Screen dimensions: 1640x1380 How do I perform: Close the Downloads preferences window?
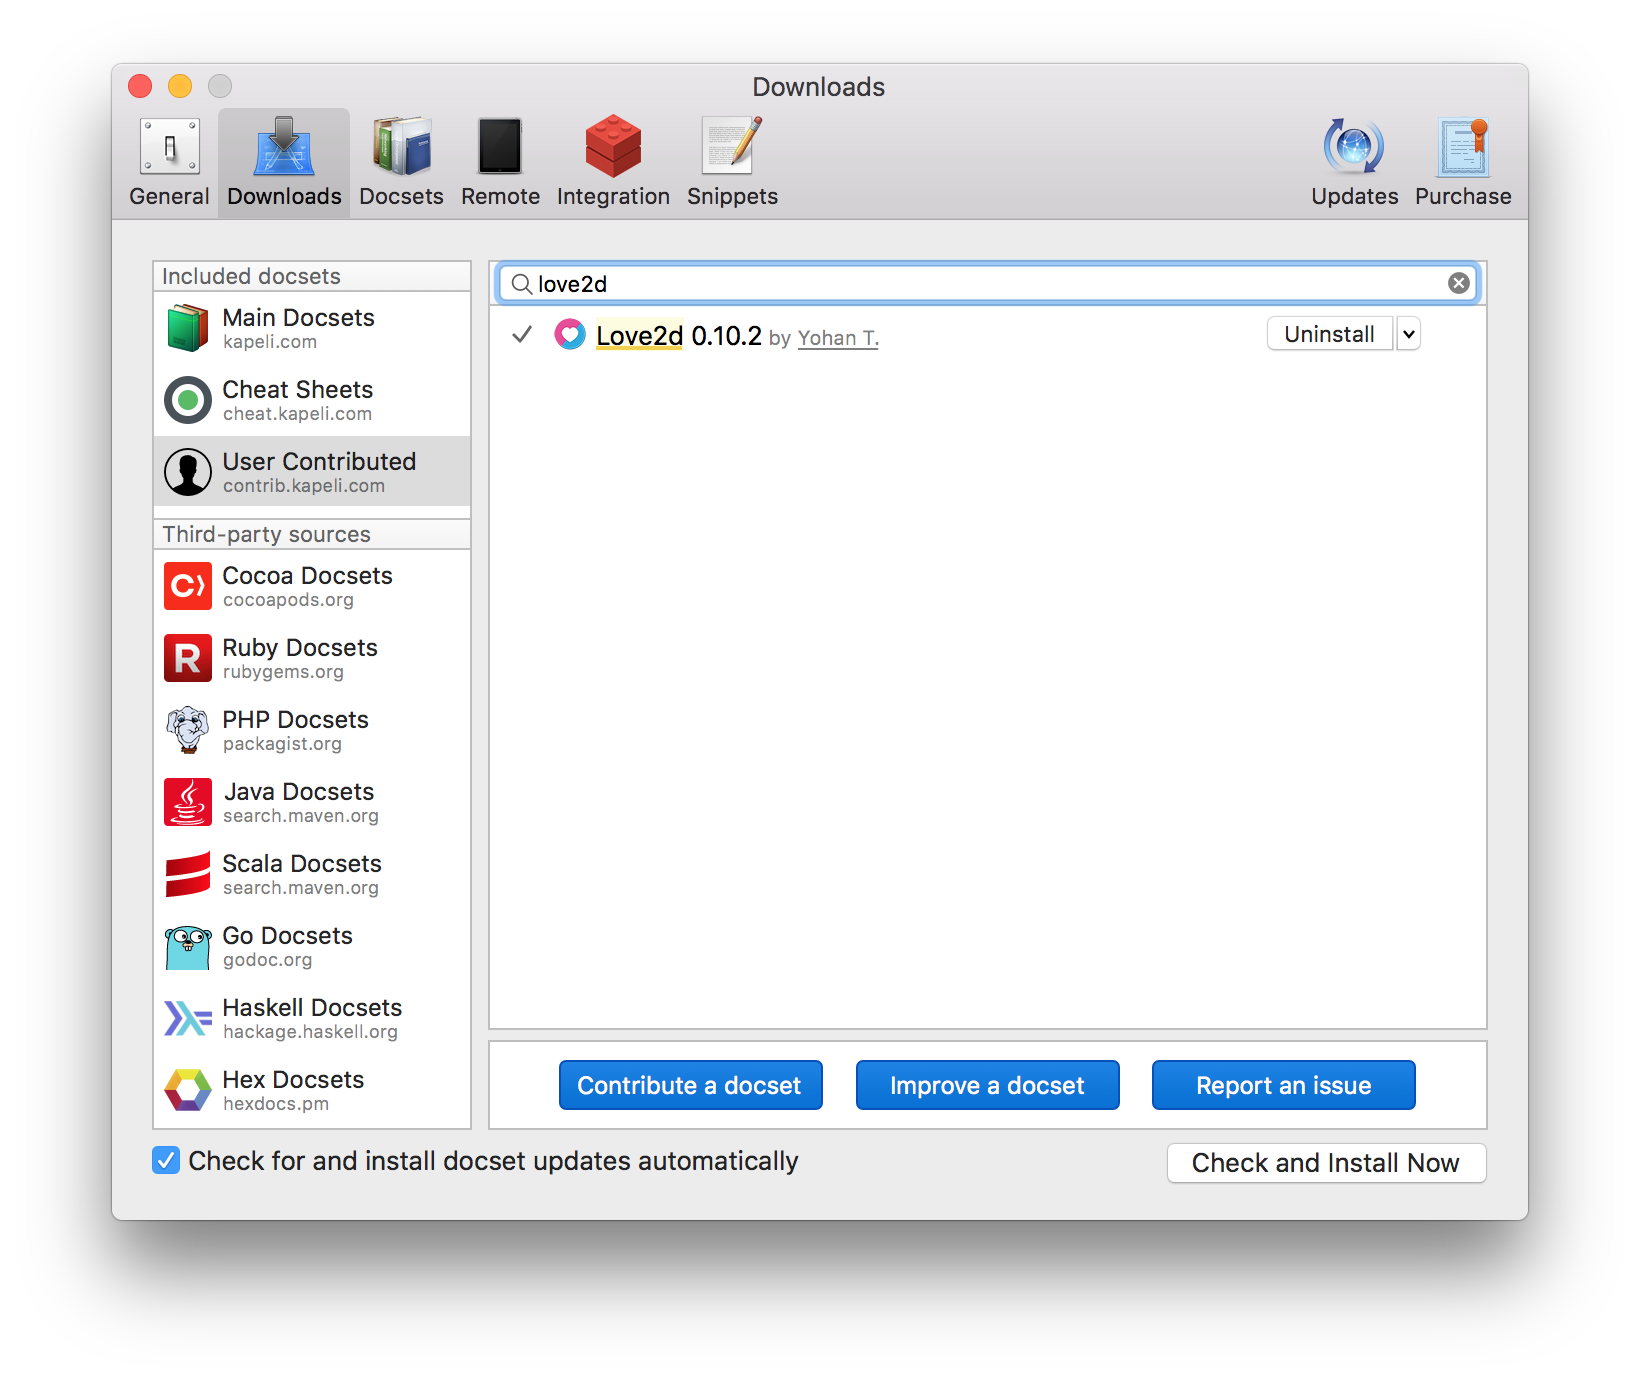click(x=140, y=86)
